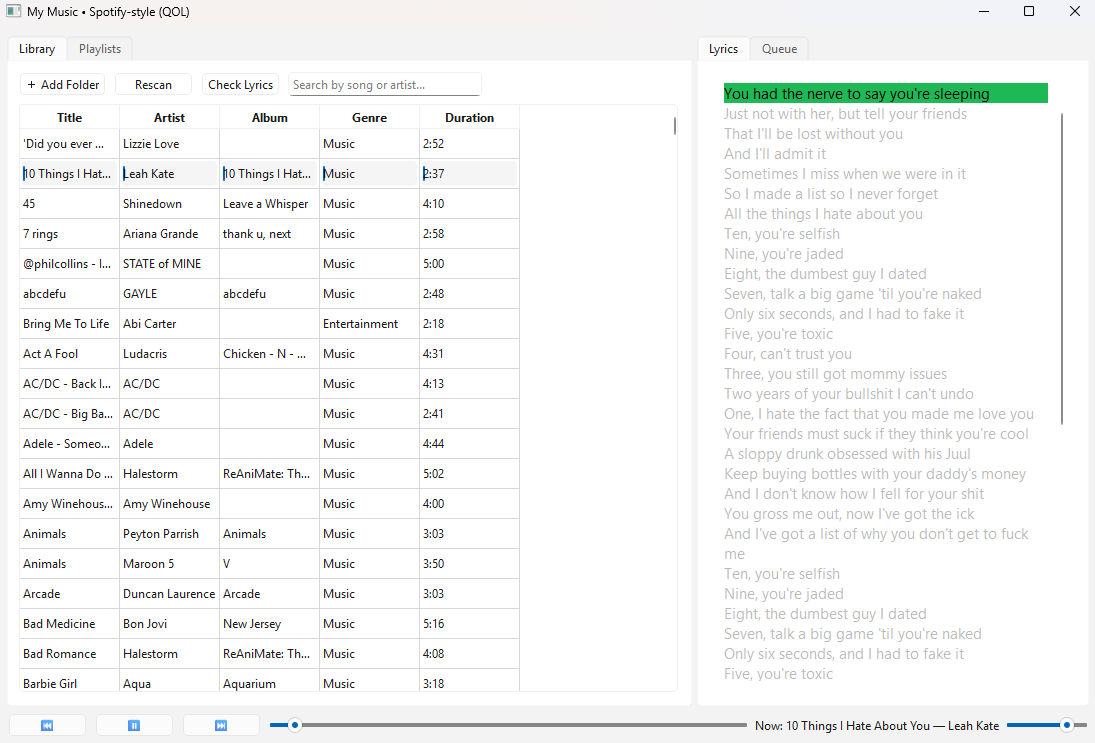Click the 'Now: 10 Things I Hate About You' label
The height and width of the screenshot is (743, 1095).
click(x=877, y=726)
